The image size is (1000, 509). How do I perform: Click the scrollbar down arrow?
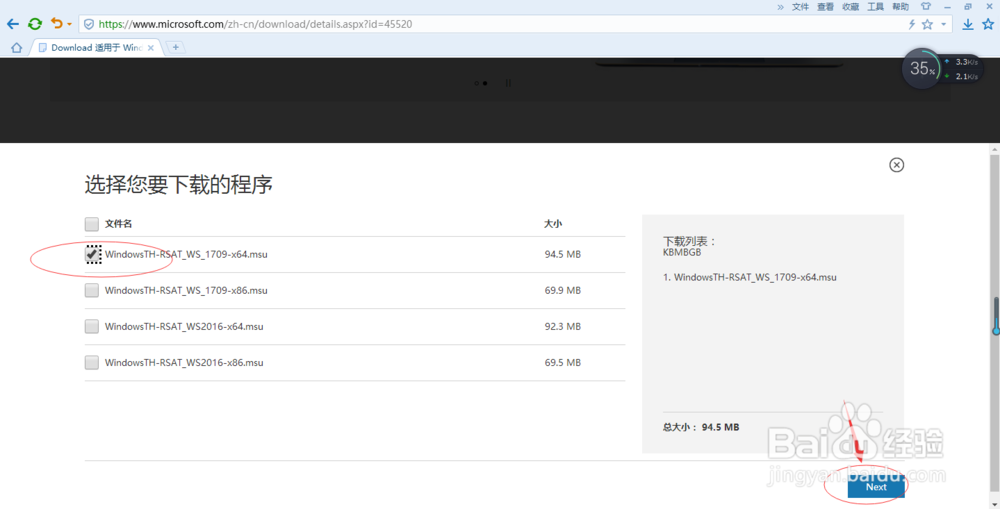pos(996,503)
